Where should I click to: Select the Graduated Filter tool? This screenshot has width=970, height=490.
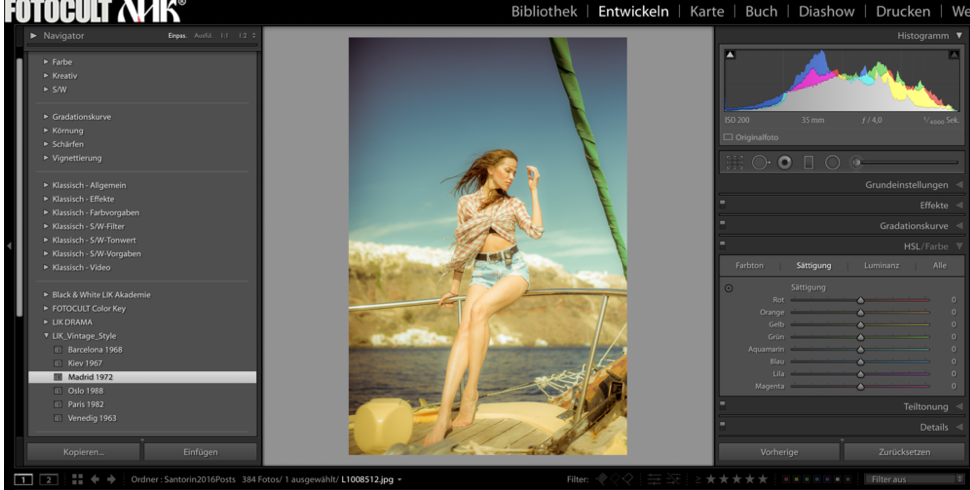(809, 163)
